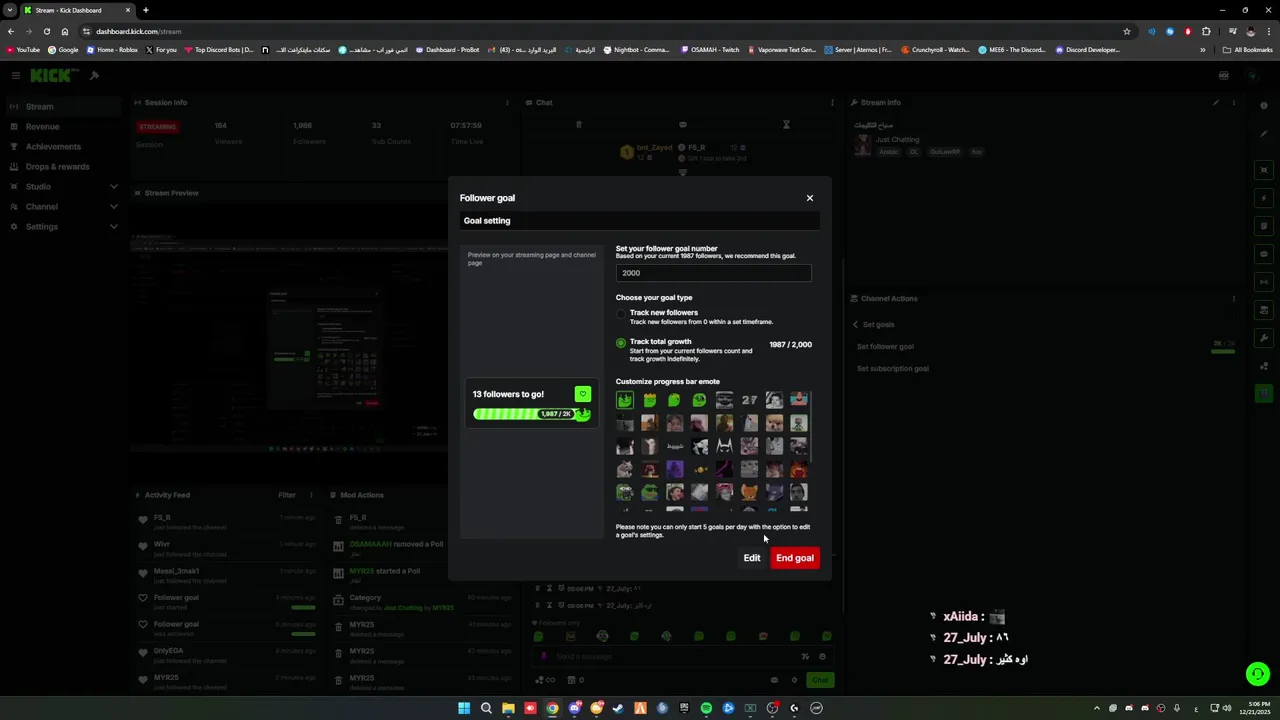Expand the Studio sidebar section
Viewport: 1280px width, 720px height.
tap(64, 186)
